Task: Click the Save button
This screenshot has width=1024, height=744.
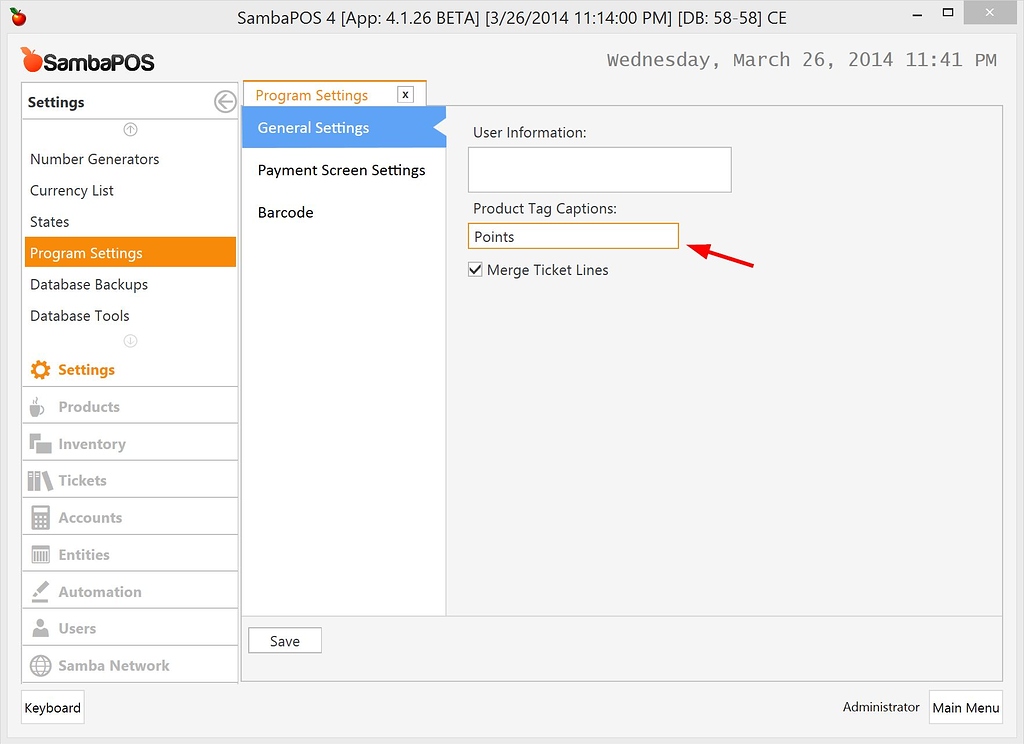Action: click(x=284, y=640)
